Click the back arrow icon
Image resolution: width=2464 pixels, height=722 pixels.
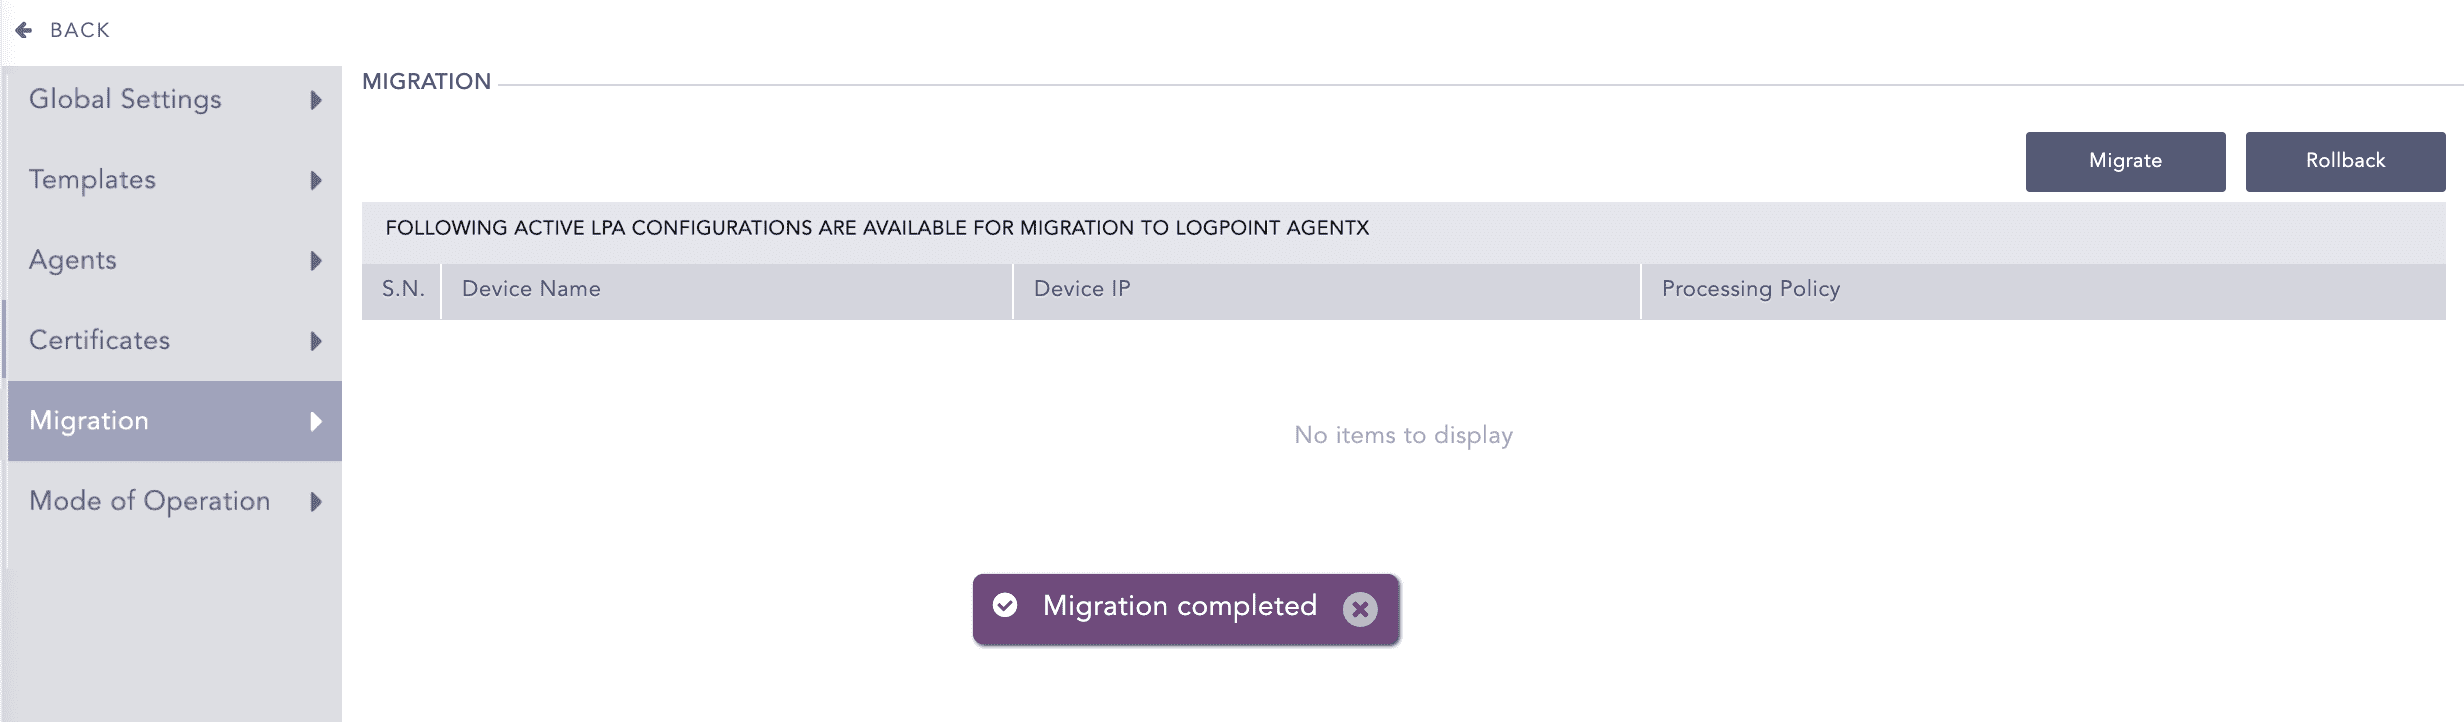pyautogui.click(x=22, y=29)
